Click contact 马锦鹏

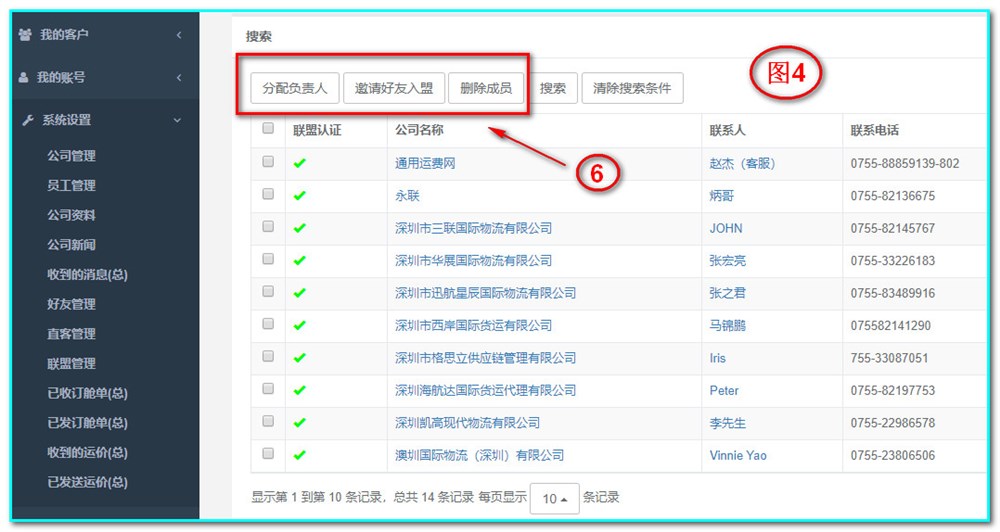[x=728, y=326]
